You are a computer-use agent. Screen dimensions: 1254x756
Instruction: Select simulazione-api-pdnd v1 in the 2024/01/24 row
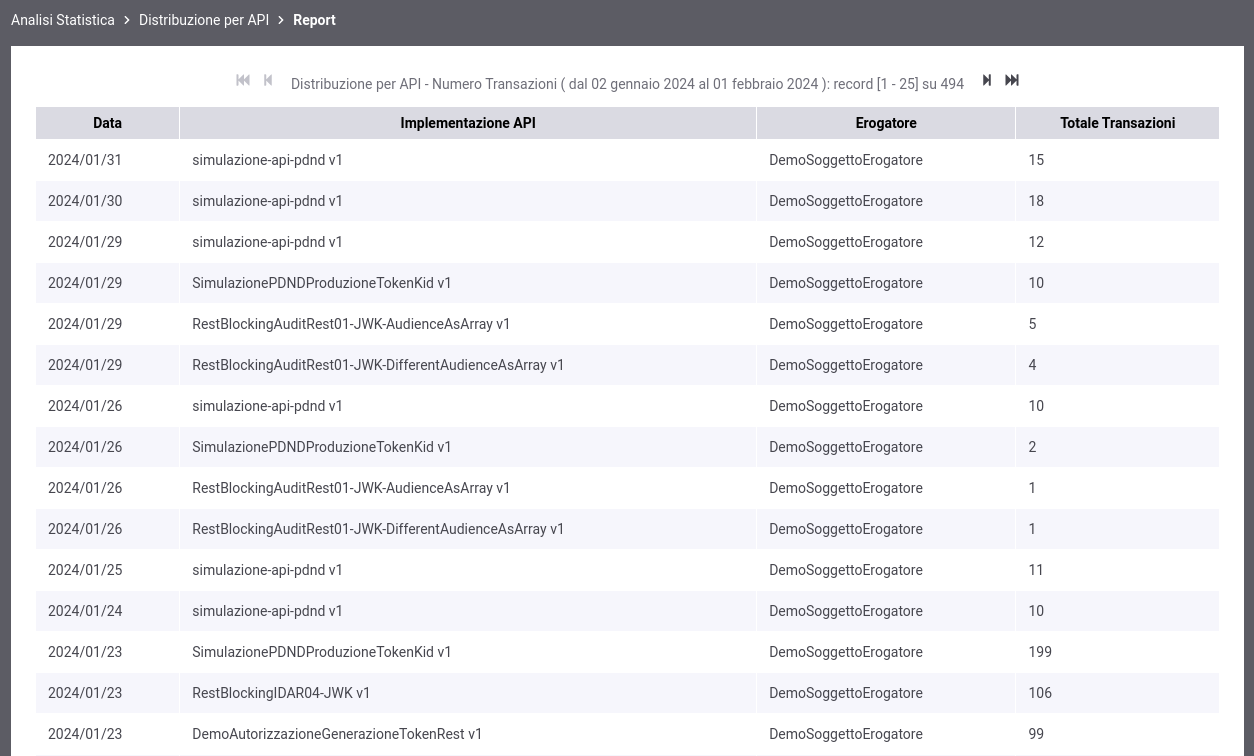(x=267, y=611)
